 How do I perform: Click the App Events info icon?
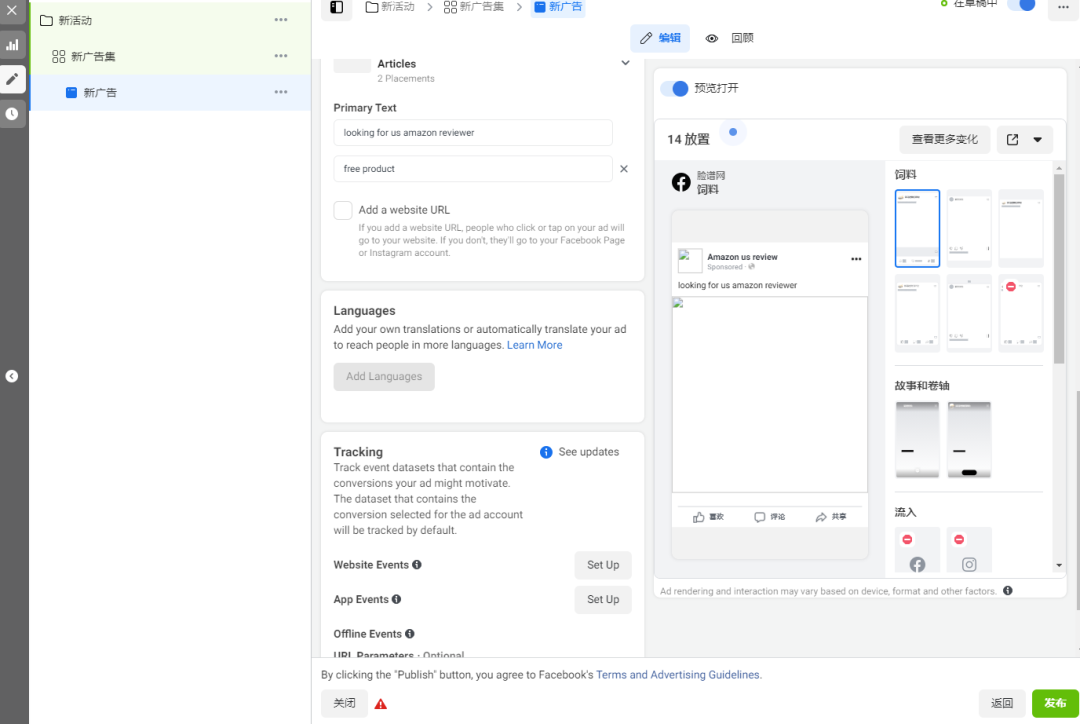coord(397,599)
